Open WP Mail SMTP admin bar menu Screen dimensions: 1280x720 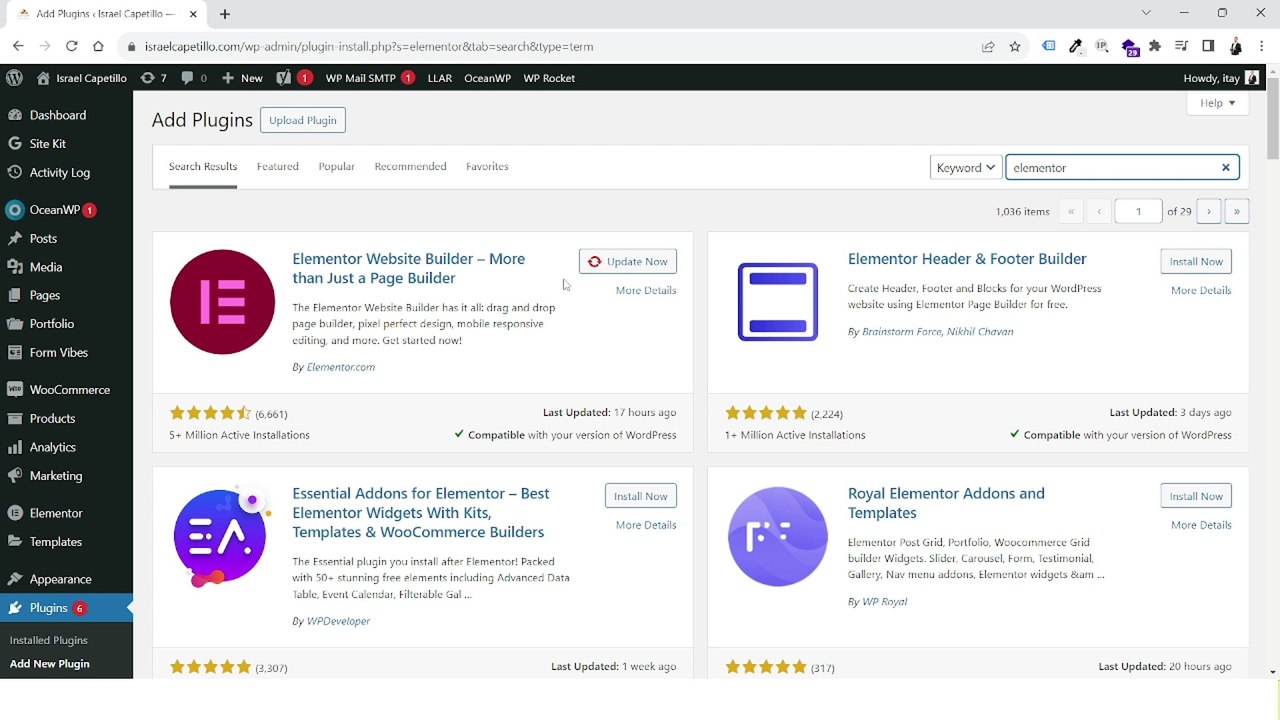coord(370,78)
